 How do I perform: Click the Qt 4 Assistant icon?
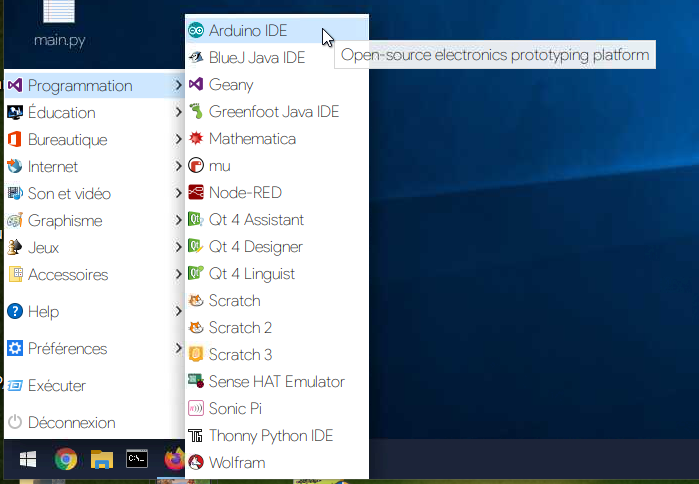pyautogui.click(x=196, y=219)
